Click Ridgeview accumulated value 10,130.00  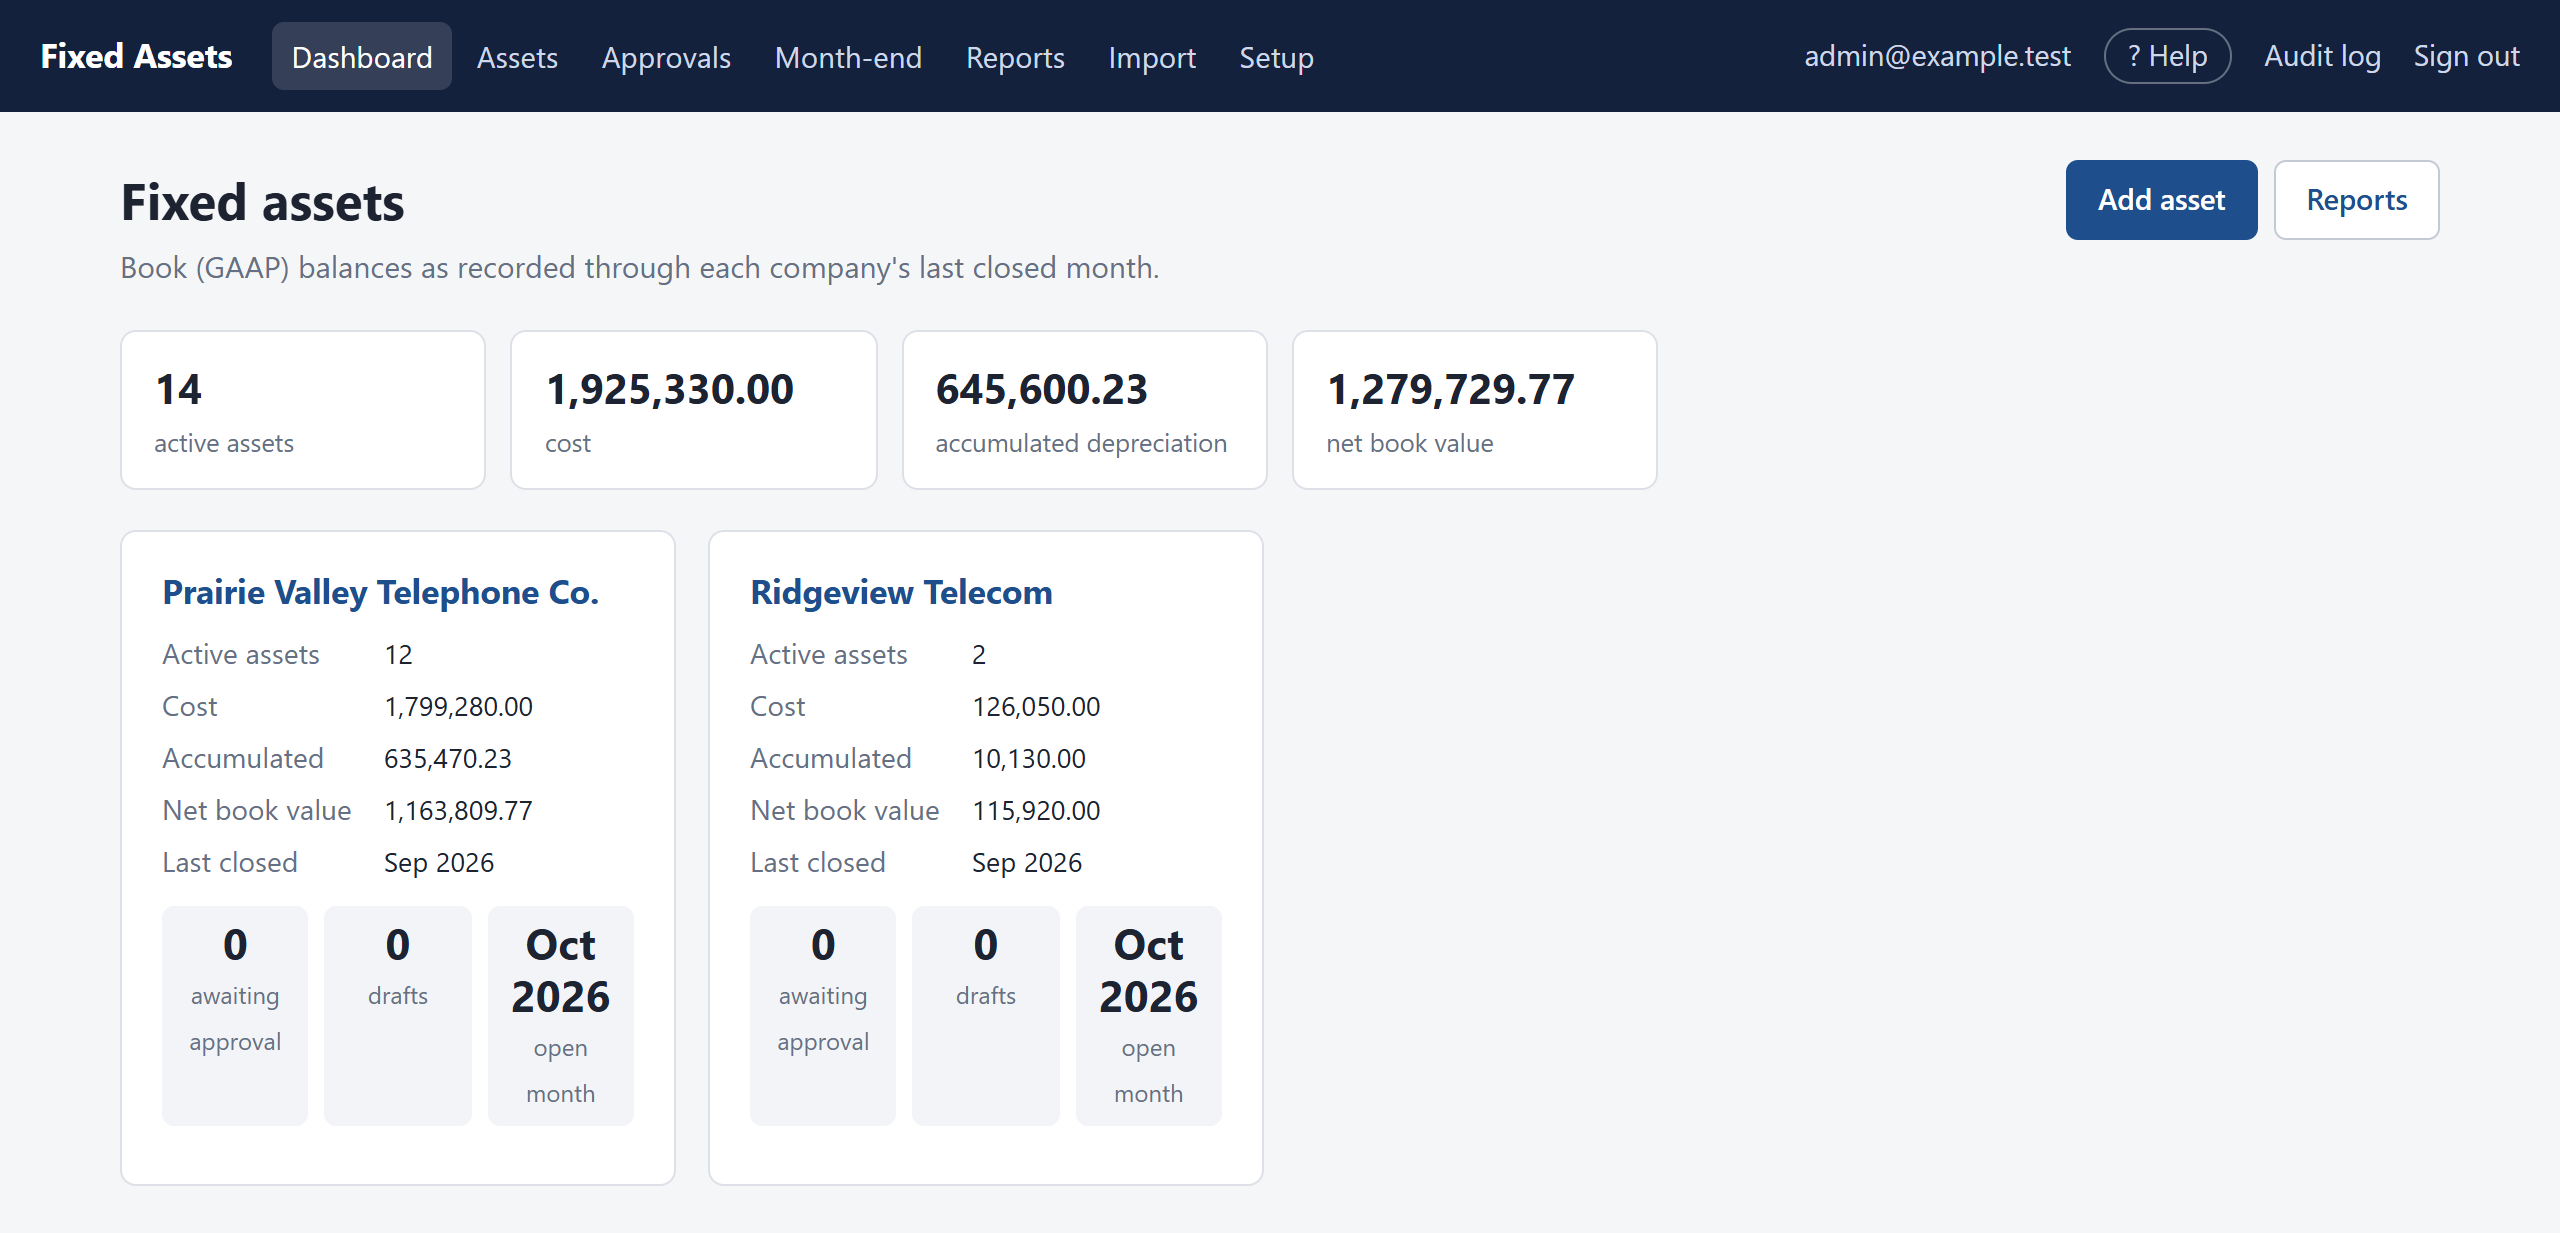[1028, 759]
